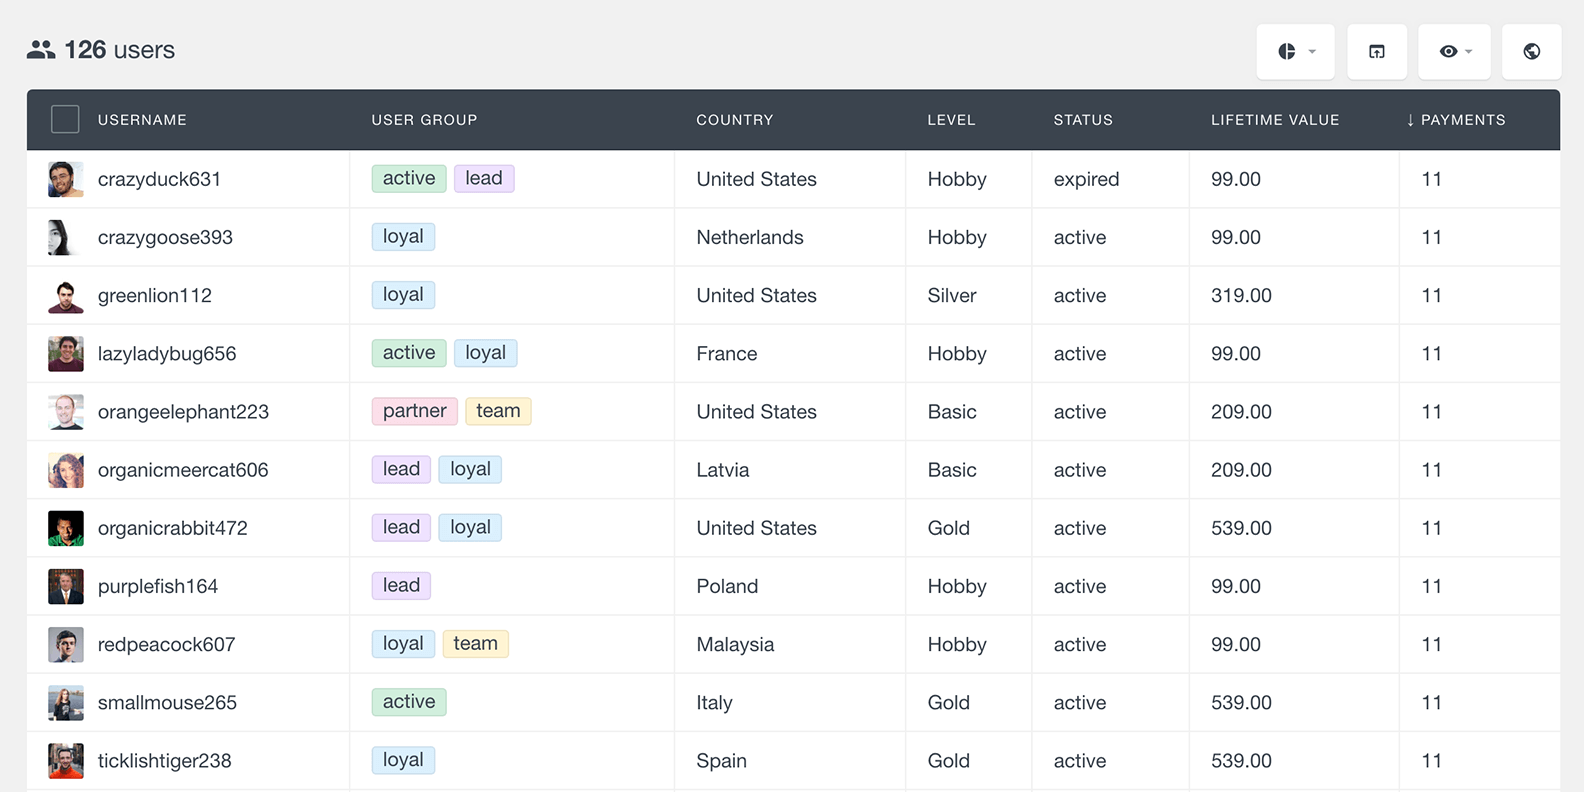Click the globe icon button
This screenshot has height=792, width=1584.
coord(1532,51)
